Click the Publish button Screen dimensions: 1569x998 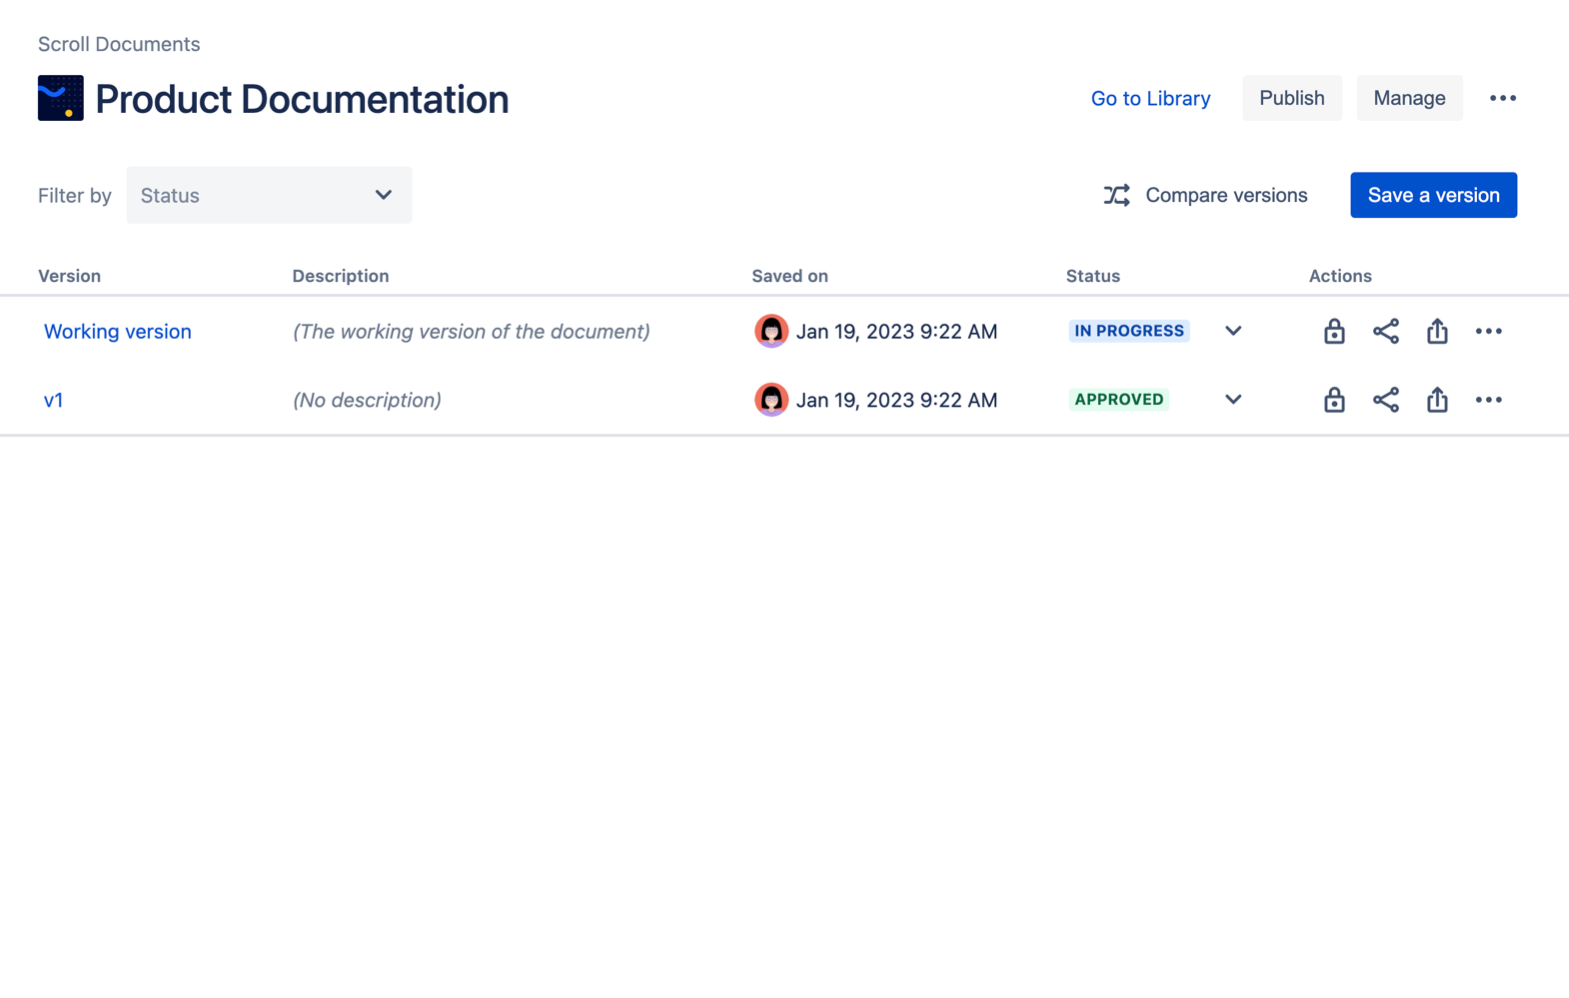tap(1291, 98)
